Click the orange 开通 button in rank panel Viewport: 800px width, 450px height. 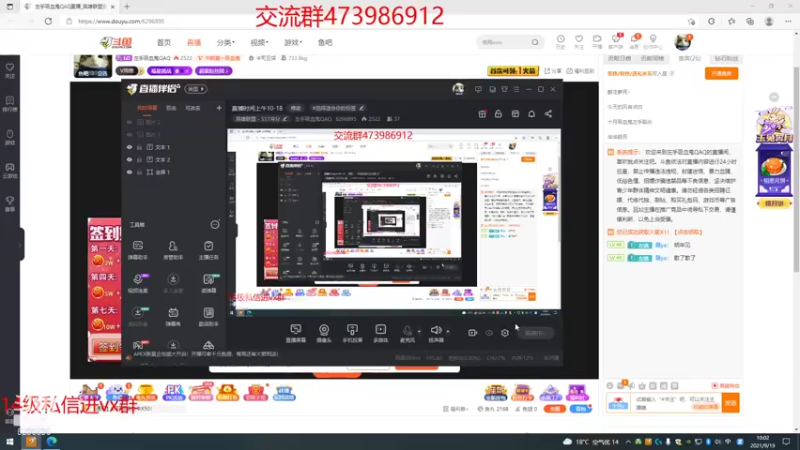point(721,73)
